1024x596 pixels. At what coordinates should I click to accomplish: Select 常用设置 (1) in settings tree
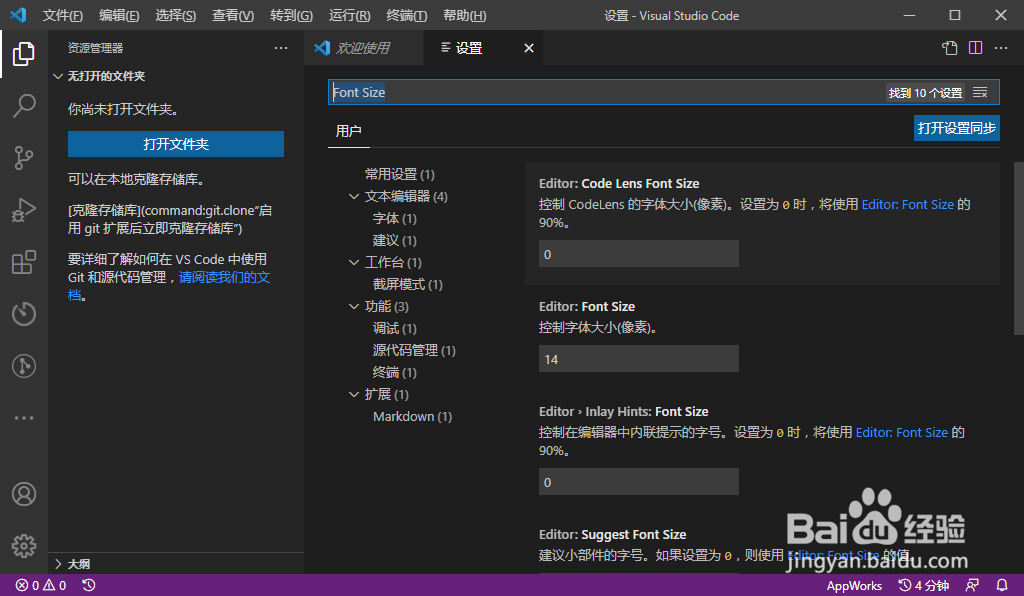400,174
